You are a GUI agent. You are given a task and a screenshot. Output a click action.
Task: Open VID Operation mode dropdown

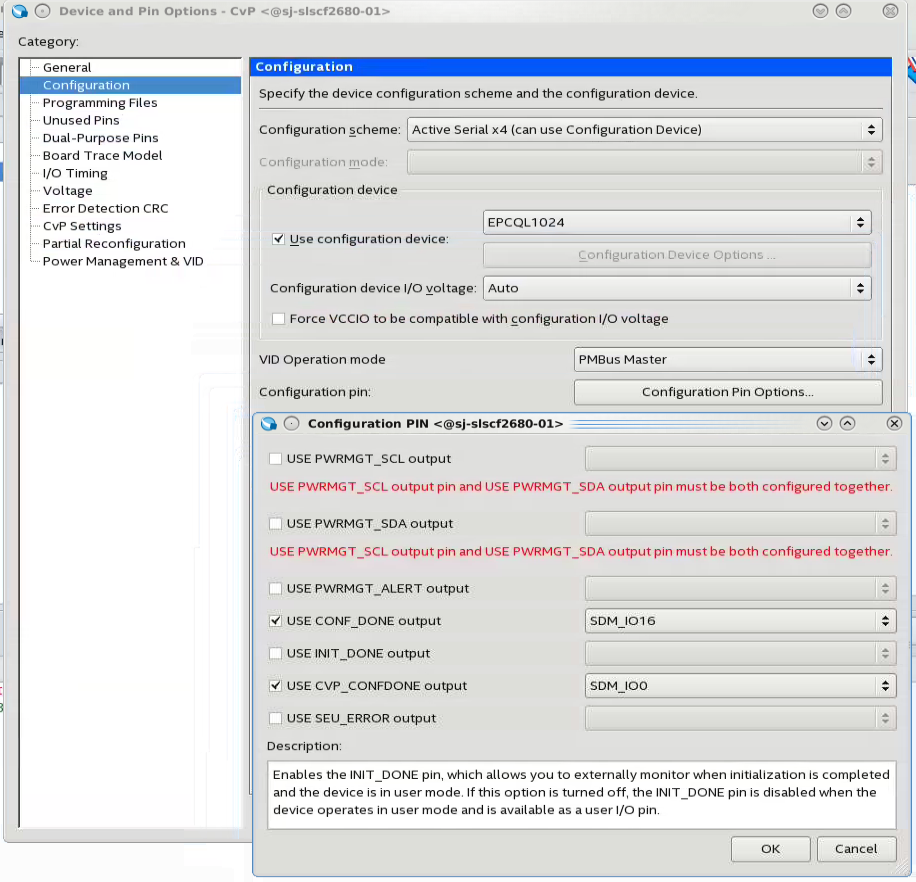[x=728, y=359]
